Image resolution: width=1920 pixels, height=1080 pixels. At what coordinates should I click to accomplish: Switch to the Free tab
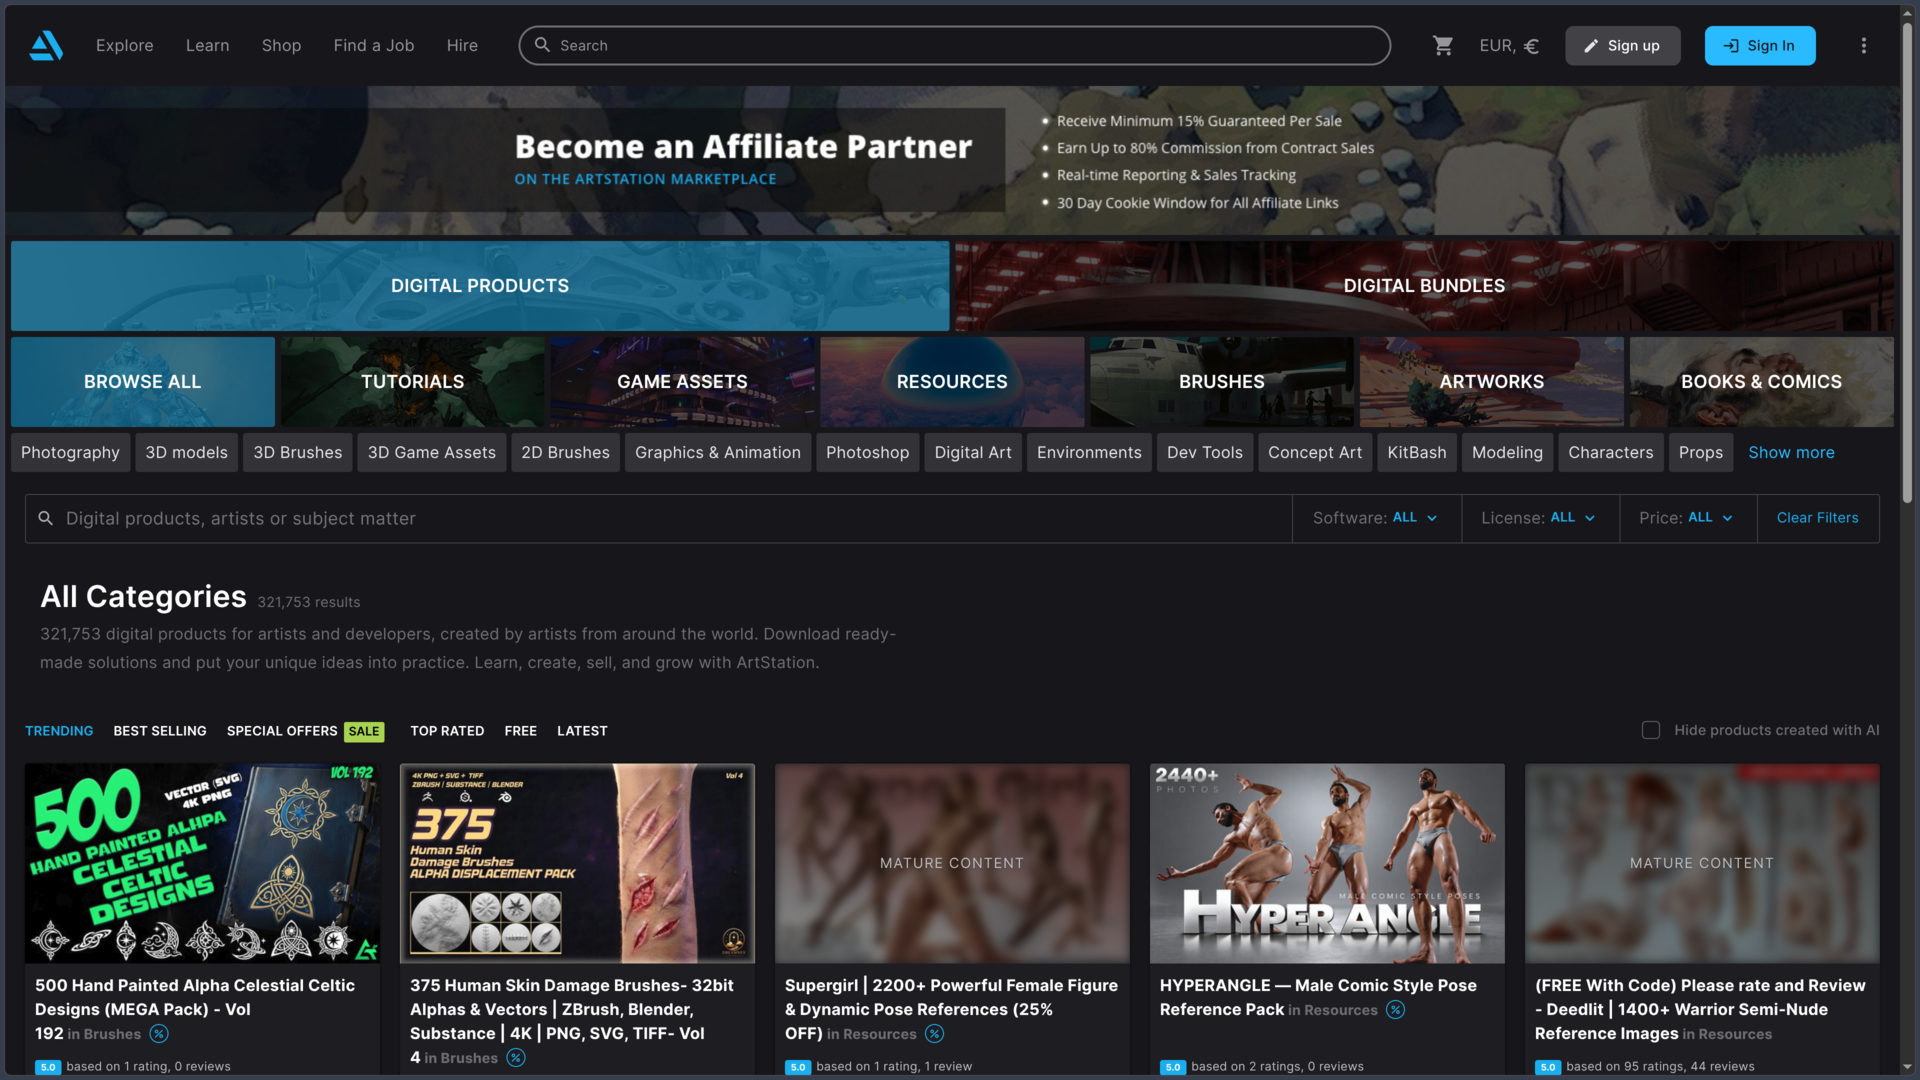point(520,731)
